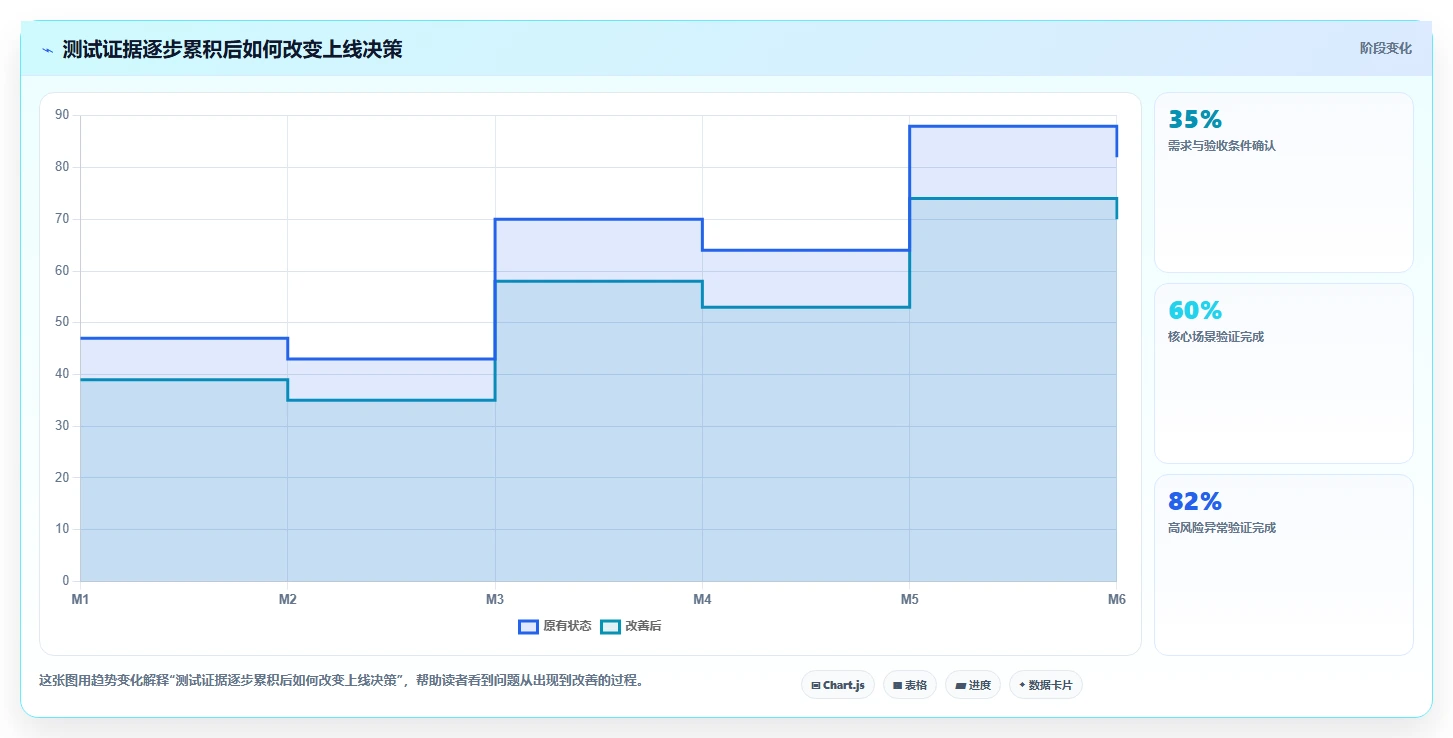Click the 核心场景验证完成 label

tap(1216, 337)
